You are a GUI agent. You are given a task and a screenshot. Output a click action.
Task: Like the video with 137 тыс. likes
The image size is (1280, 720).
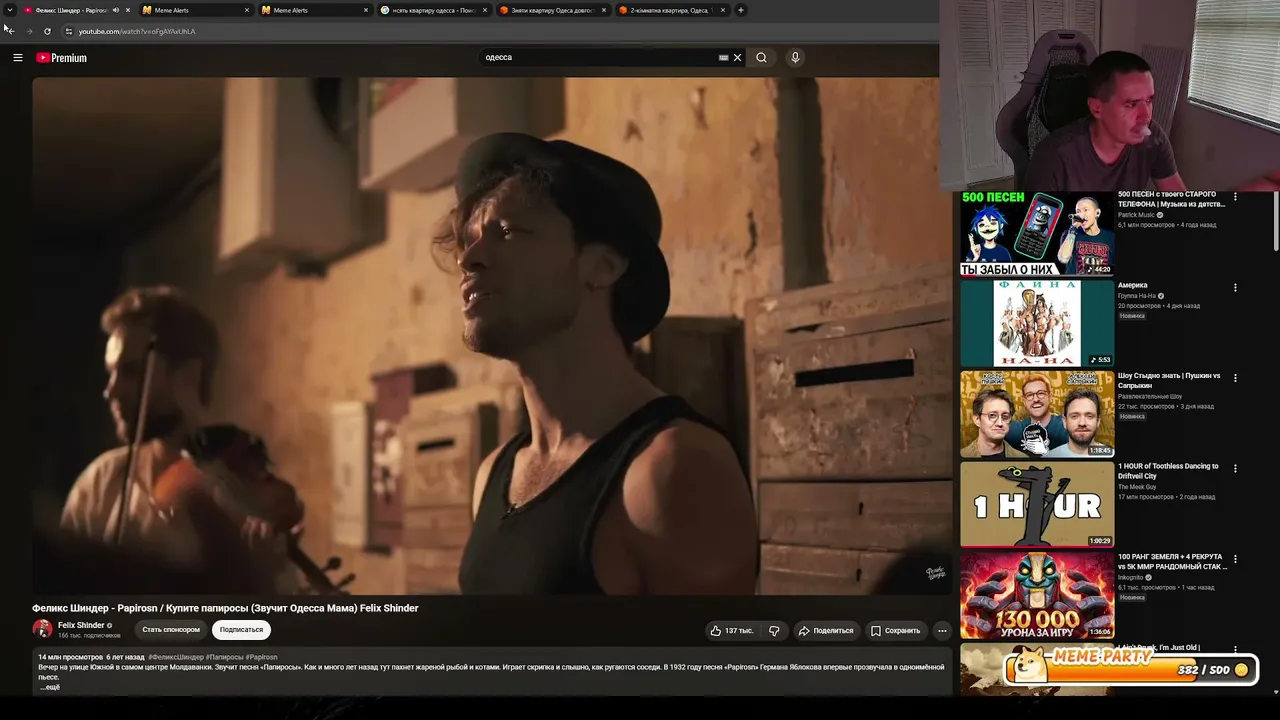tap(732, 631)
